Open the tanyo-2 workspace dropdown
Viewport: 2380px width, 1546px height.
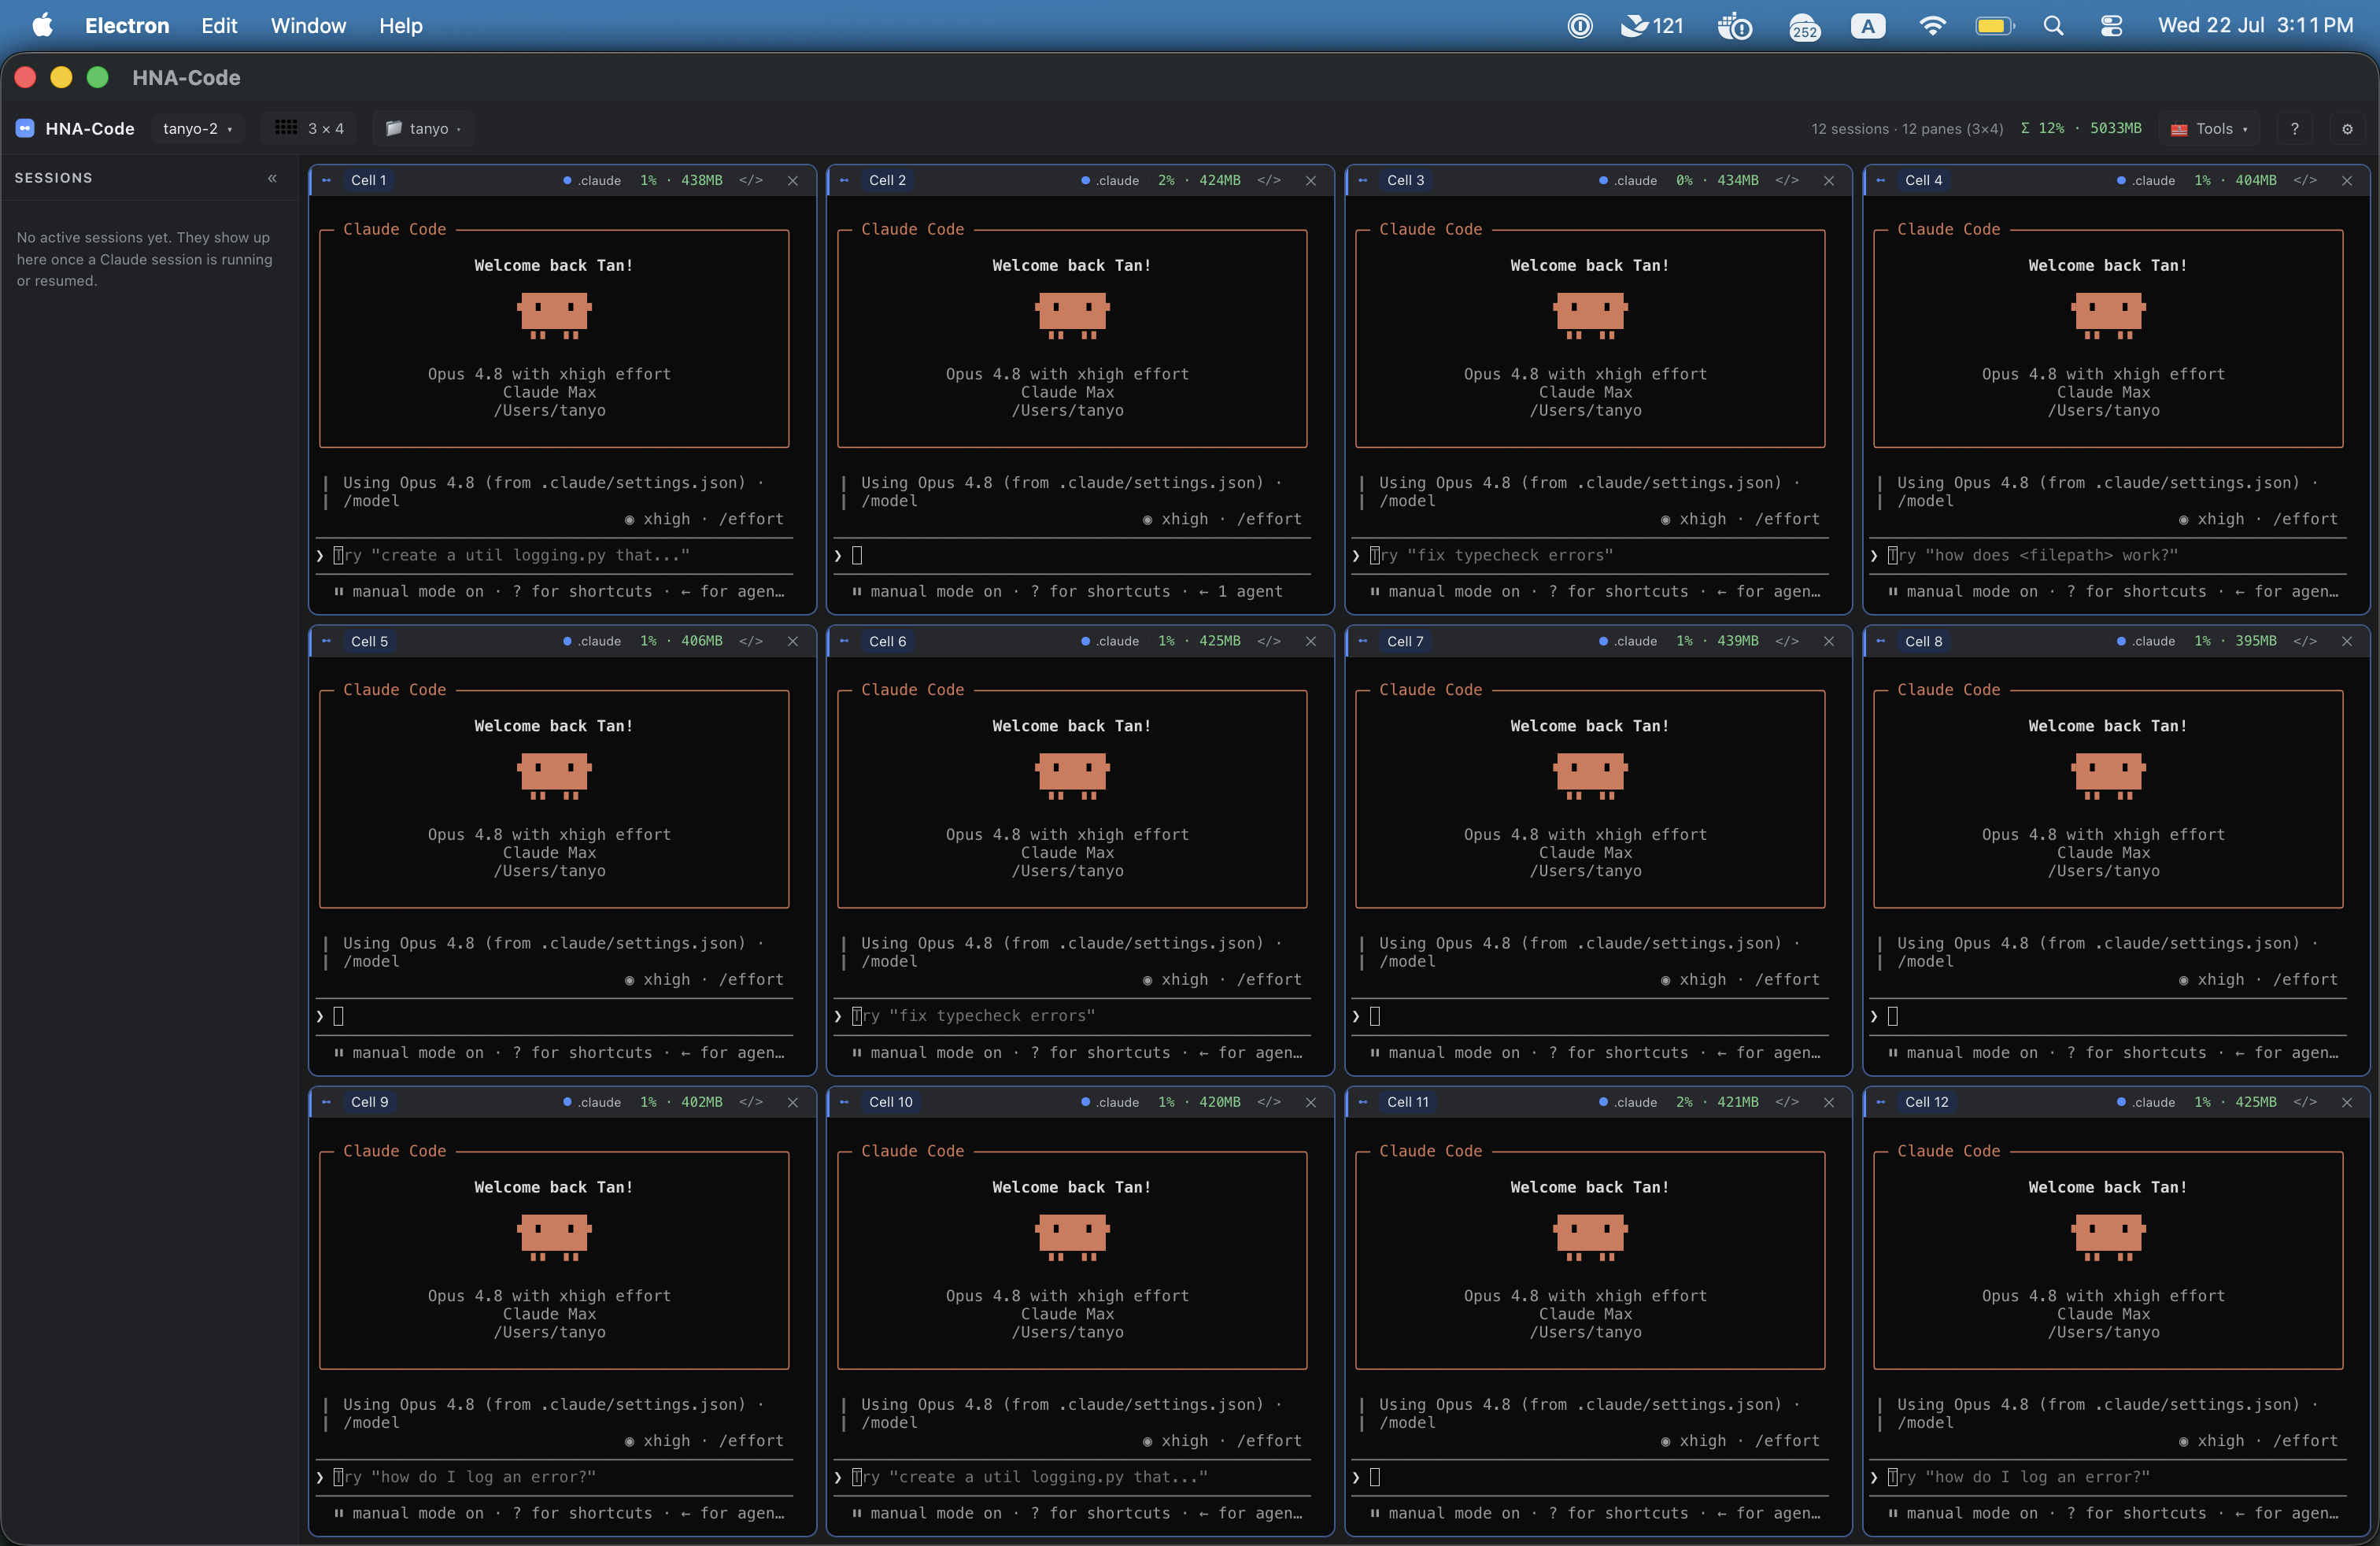point(197,128)
